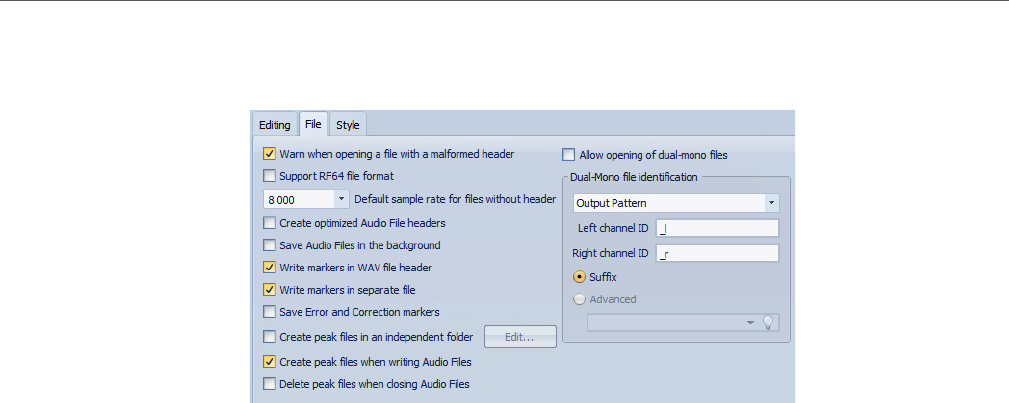The image size is (1009, 403).
Task: Click the Left channel ID field
Action: tap(717, 228)
